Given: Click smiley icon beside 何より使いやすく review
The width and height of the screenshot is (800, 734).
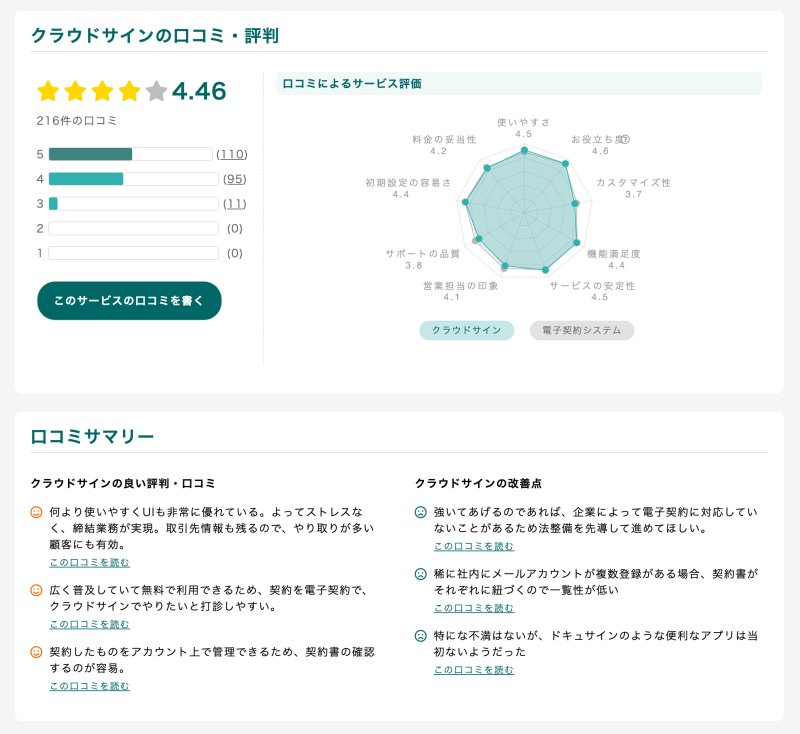Looking at the screenshot, I should pos(36,512).
